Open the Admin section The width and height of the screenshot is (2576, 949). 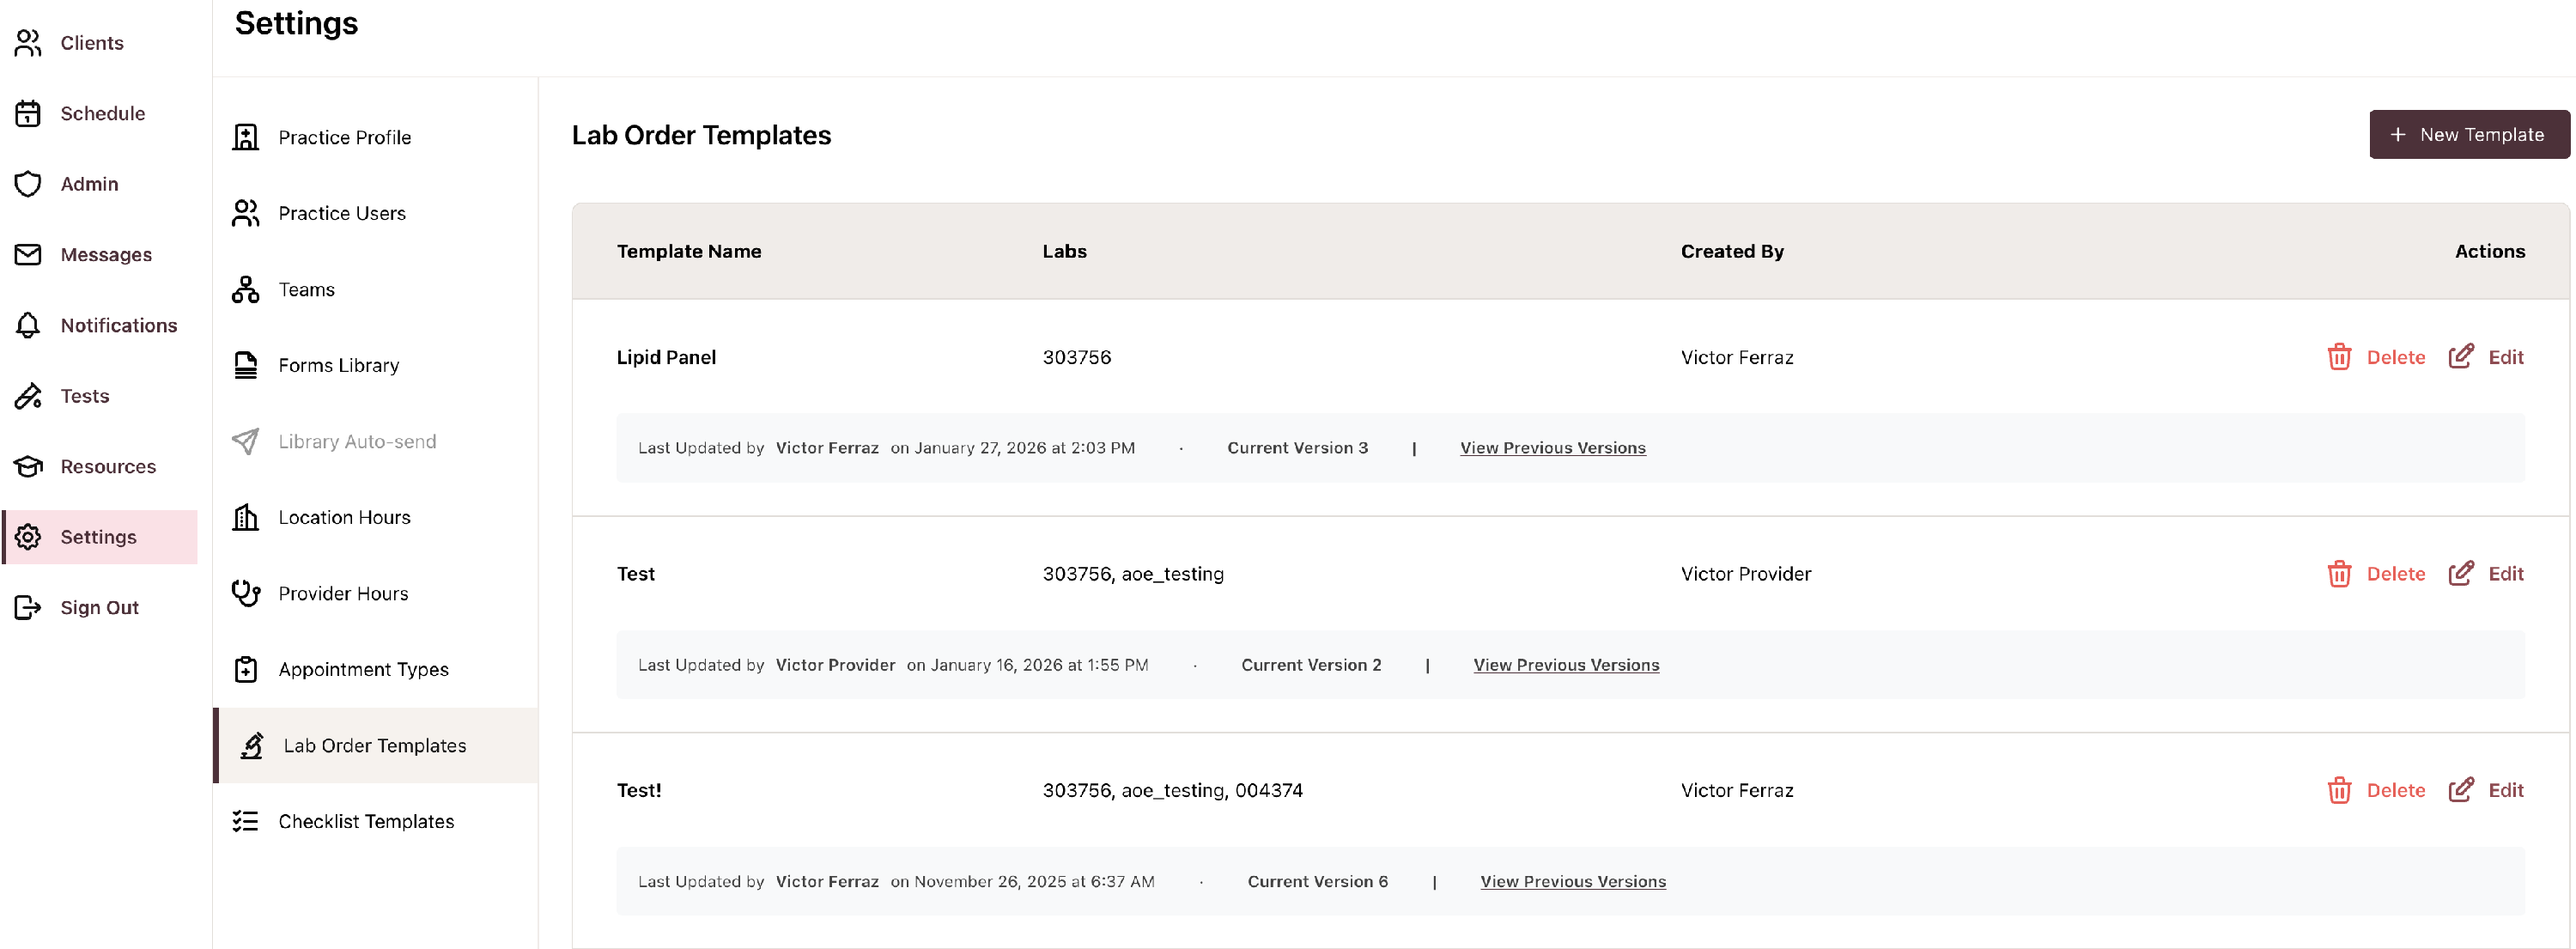88,184
